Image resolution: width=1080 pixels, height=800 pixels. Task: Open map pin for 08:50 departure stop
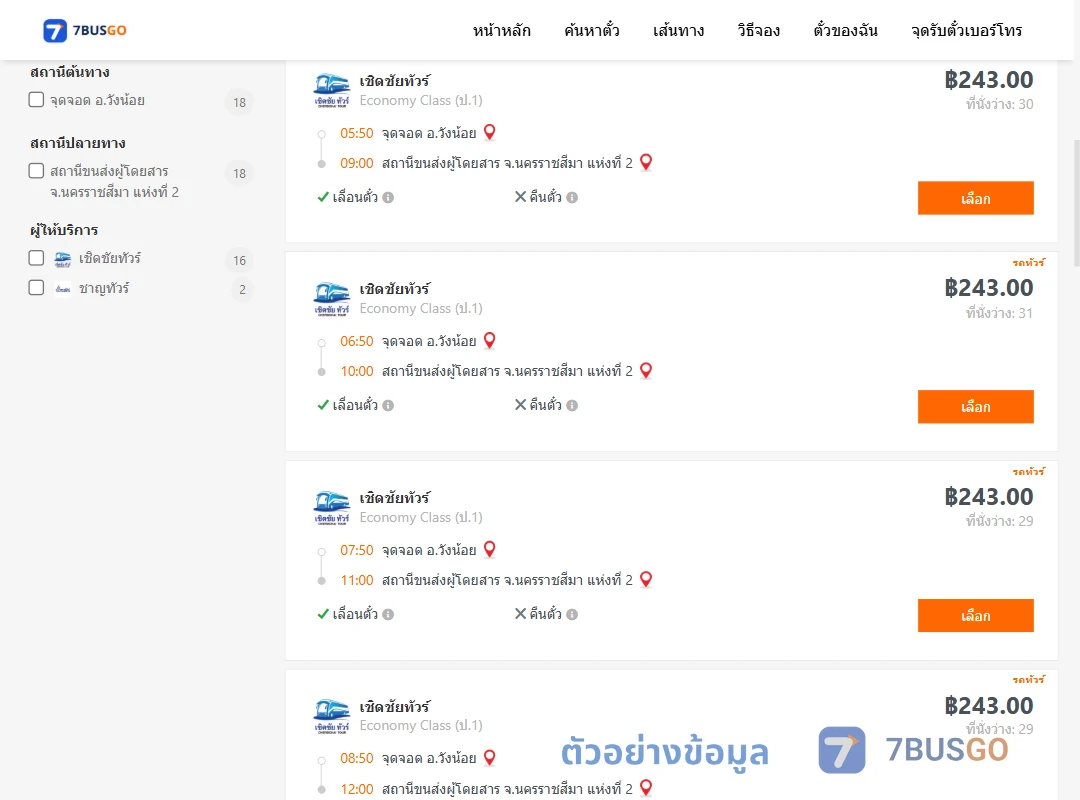point(490,757)
